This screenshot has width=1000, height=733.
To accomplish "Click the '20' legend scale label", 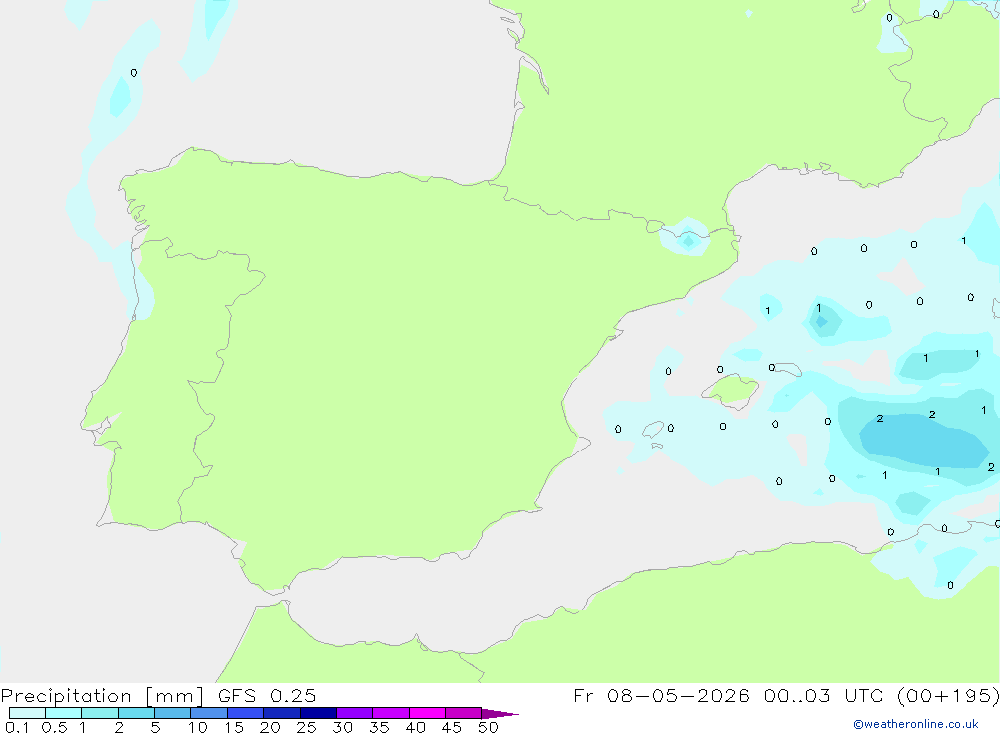I will [x=270, y=727].
